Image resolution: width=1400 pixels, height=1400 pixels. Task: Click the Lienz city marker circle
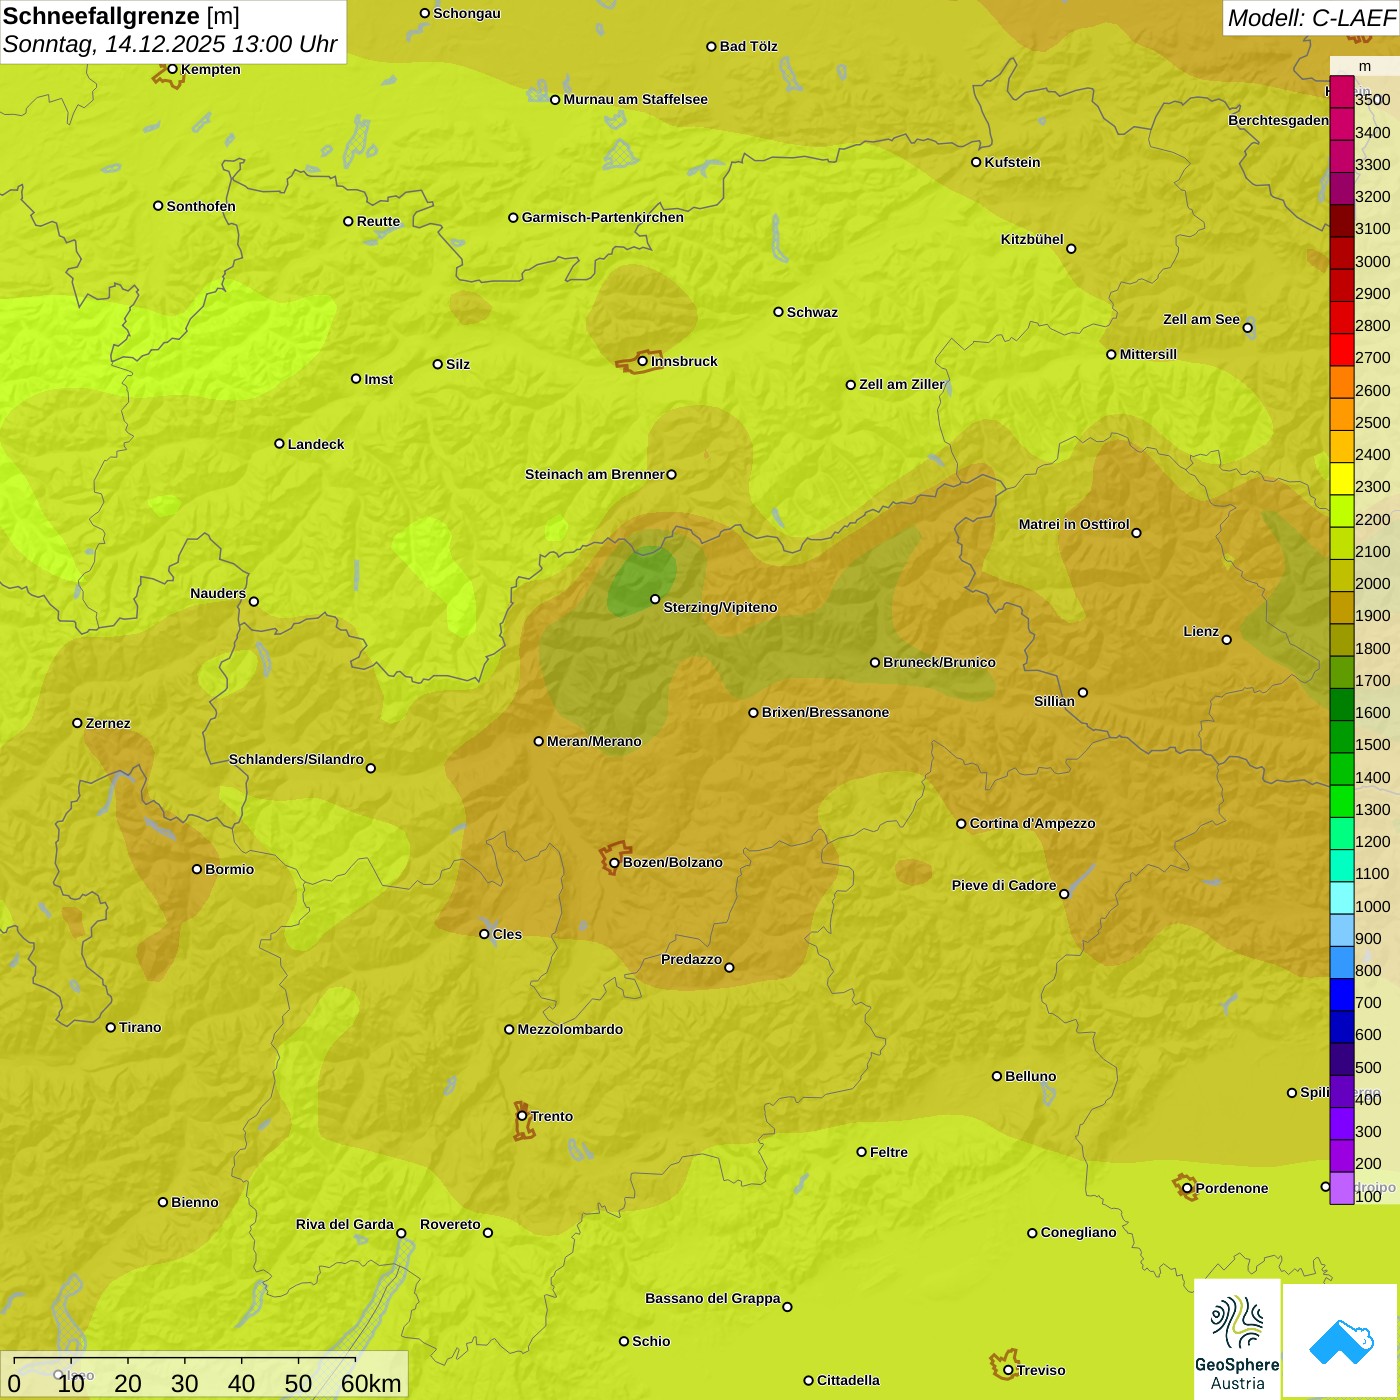click(x=1227, y=640)
